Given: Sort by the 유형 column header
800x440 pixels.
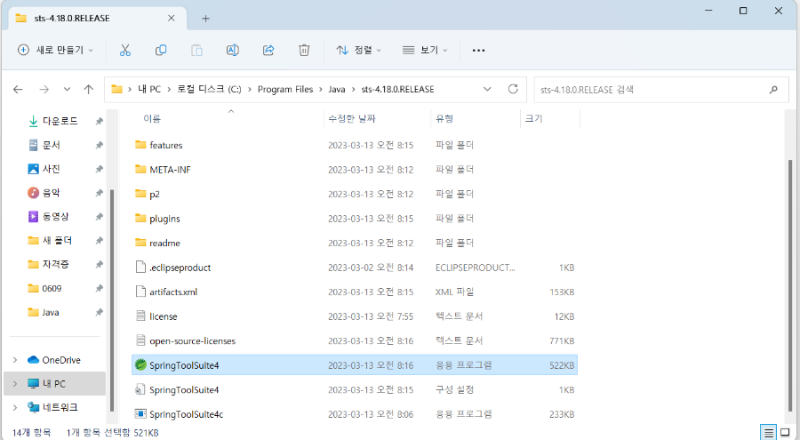Looking at the screenshot, I should coord(444,118).
